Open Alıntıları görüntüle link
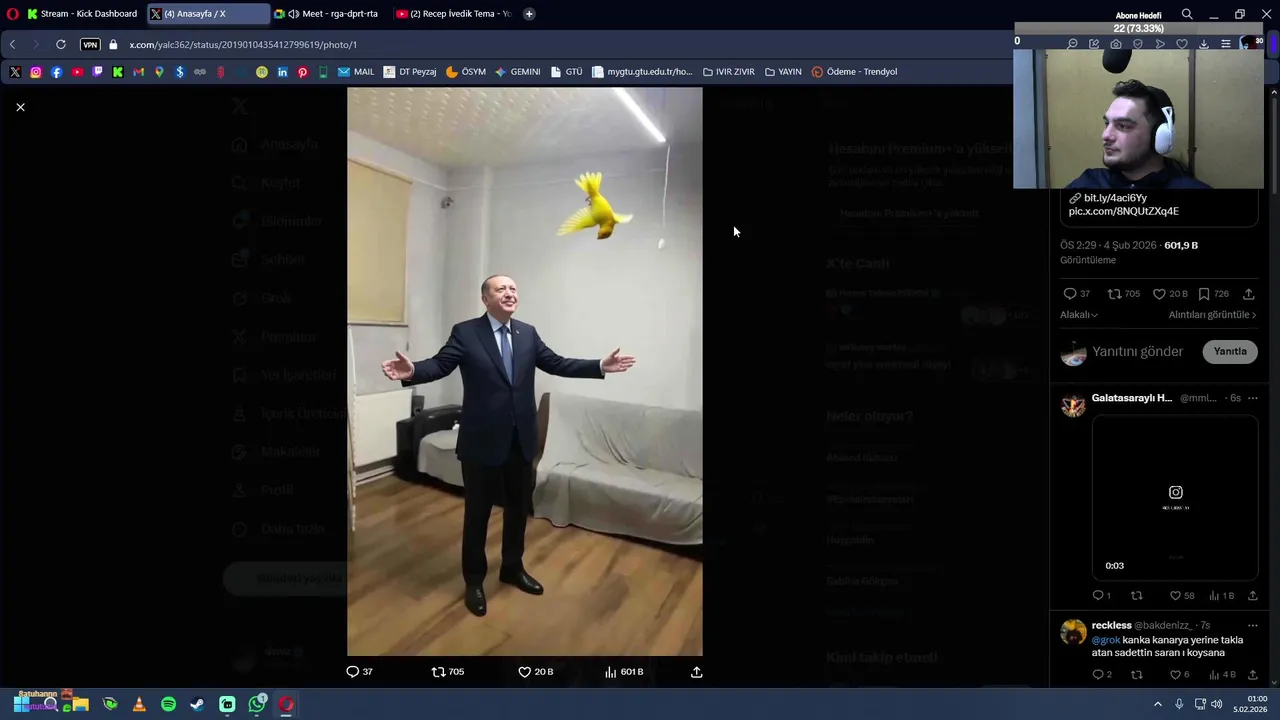The width and height of the screenshot is (1280, 720). pos(1212,315)
